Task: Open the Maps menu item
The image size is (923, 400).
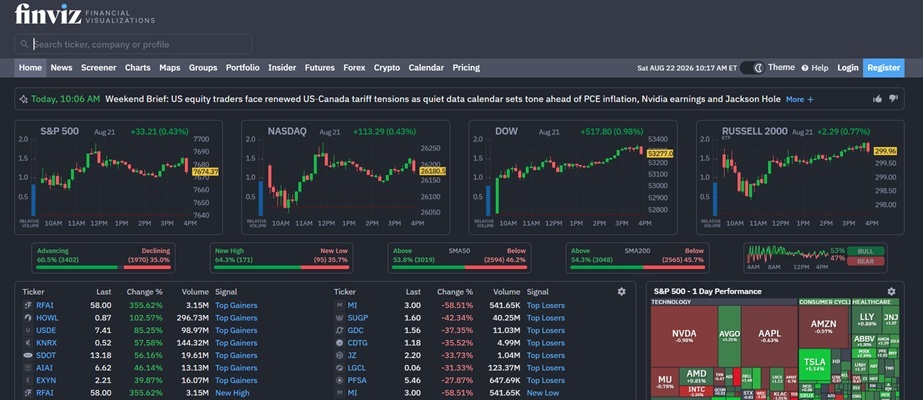Action: (170, 68)
